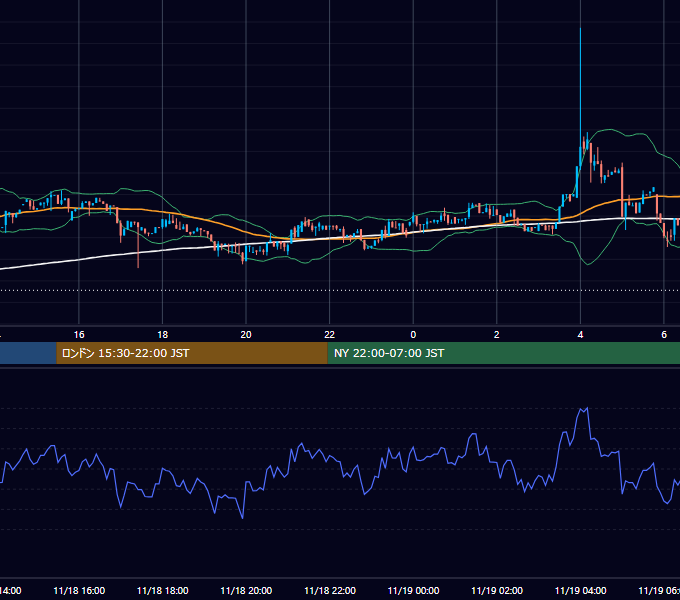This screenshot has height=600, width=680.
Task: Click the 22 hour label on price chart axis
Action: click(x=330, y=335)
